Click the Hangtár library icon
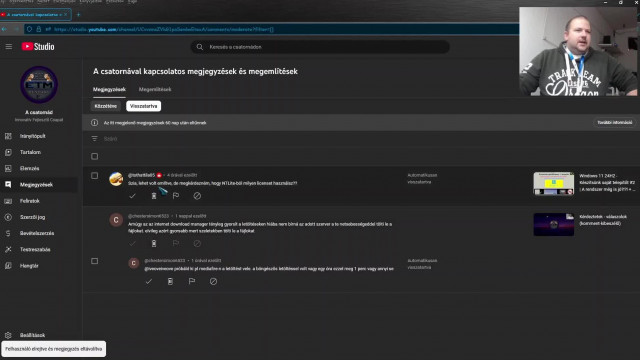The image size is (640, 360). click(x=8, y=266)
